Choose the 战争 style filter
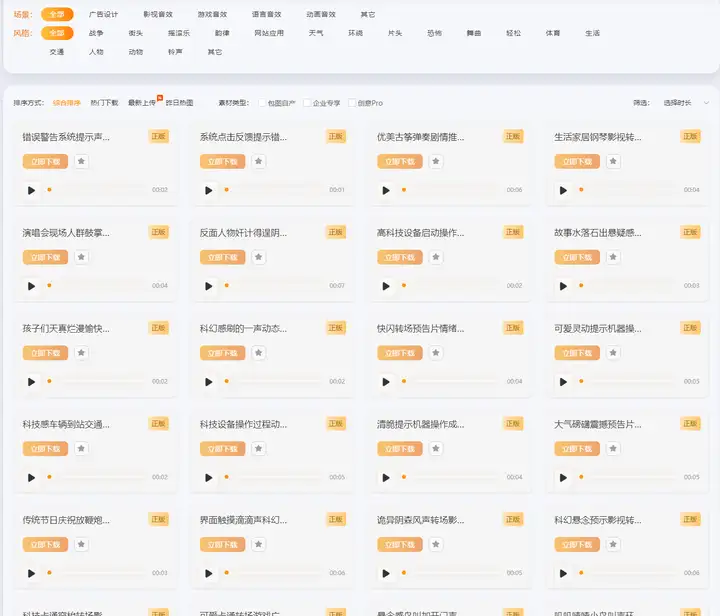This screenshot has width=720, height=616. pos(96,33)
